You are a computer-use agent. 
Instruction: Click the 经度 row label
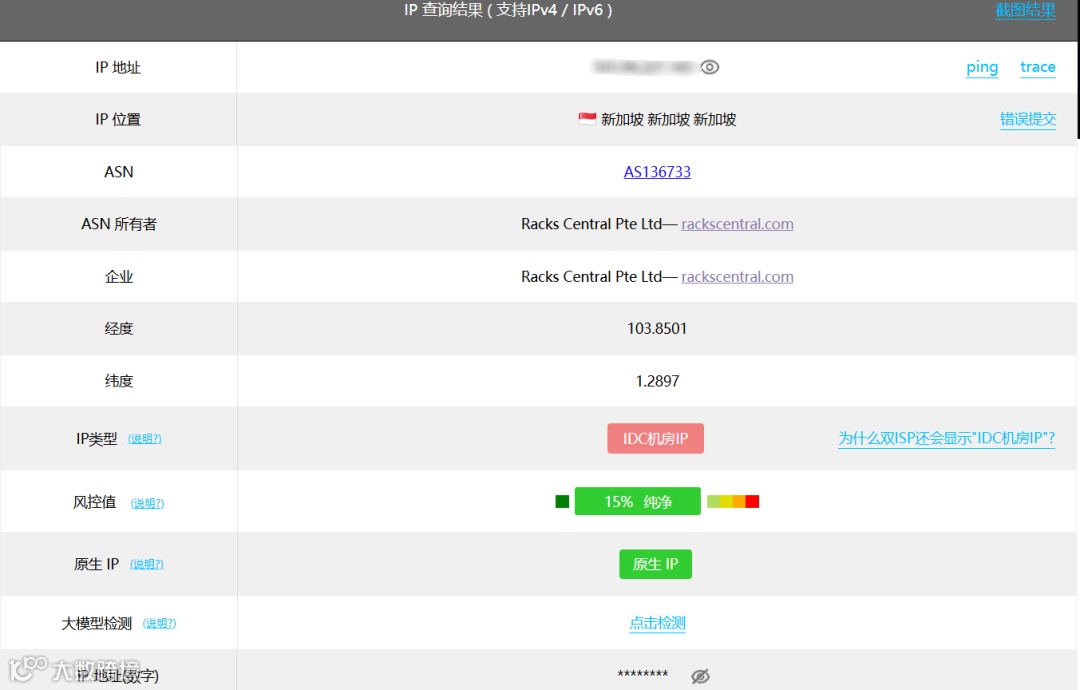(x=118, y=328)
